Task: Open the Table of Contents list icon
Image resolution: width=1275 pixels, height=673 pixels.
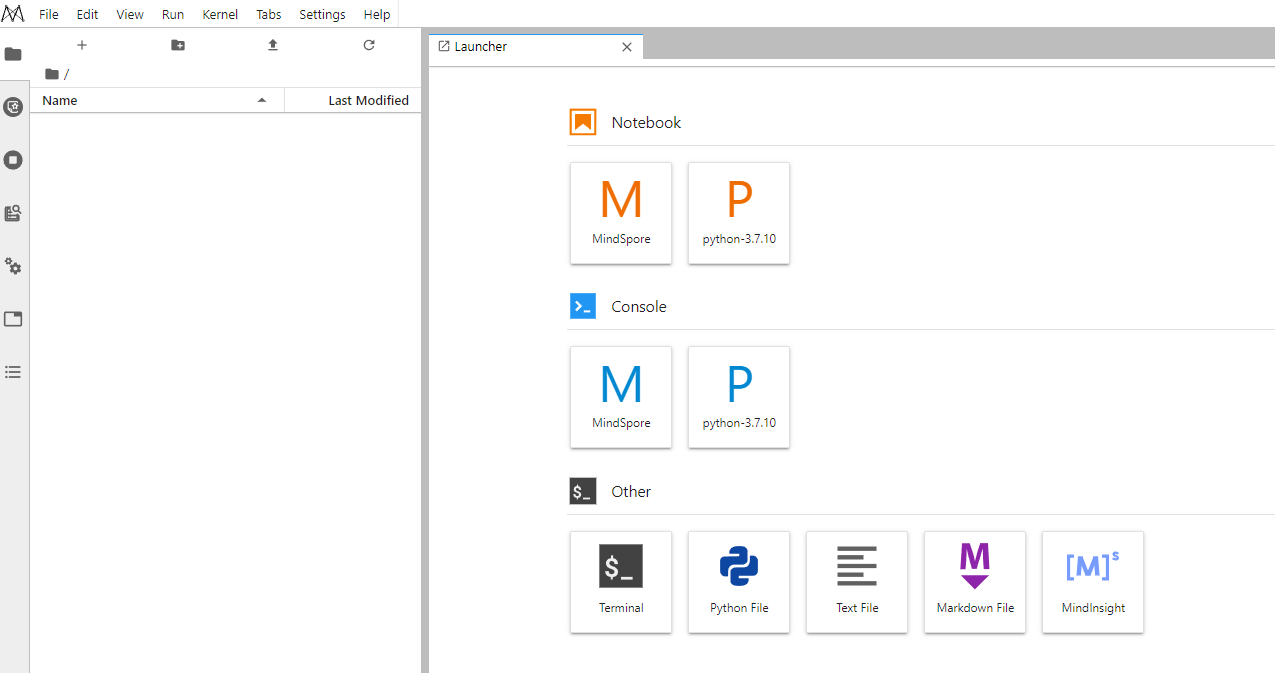Action: coord(13,371)
